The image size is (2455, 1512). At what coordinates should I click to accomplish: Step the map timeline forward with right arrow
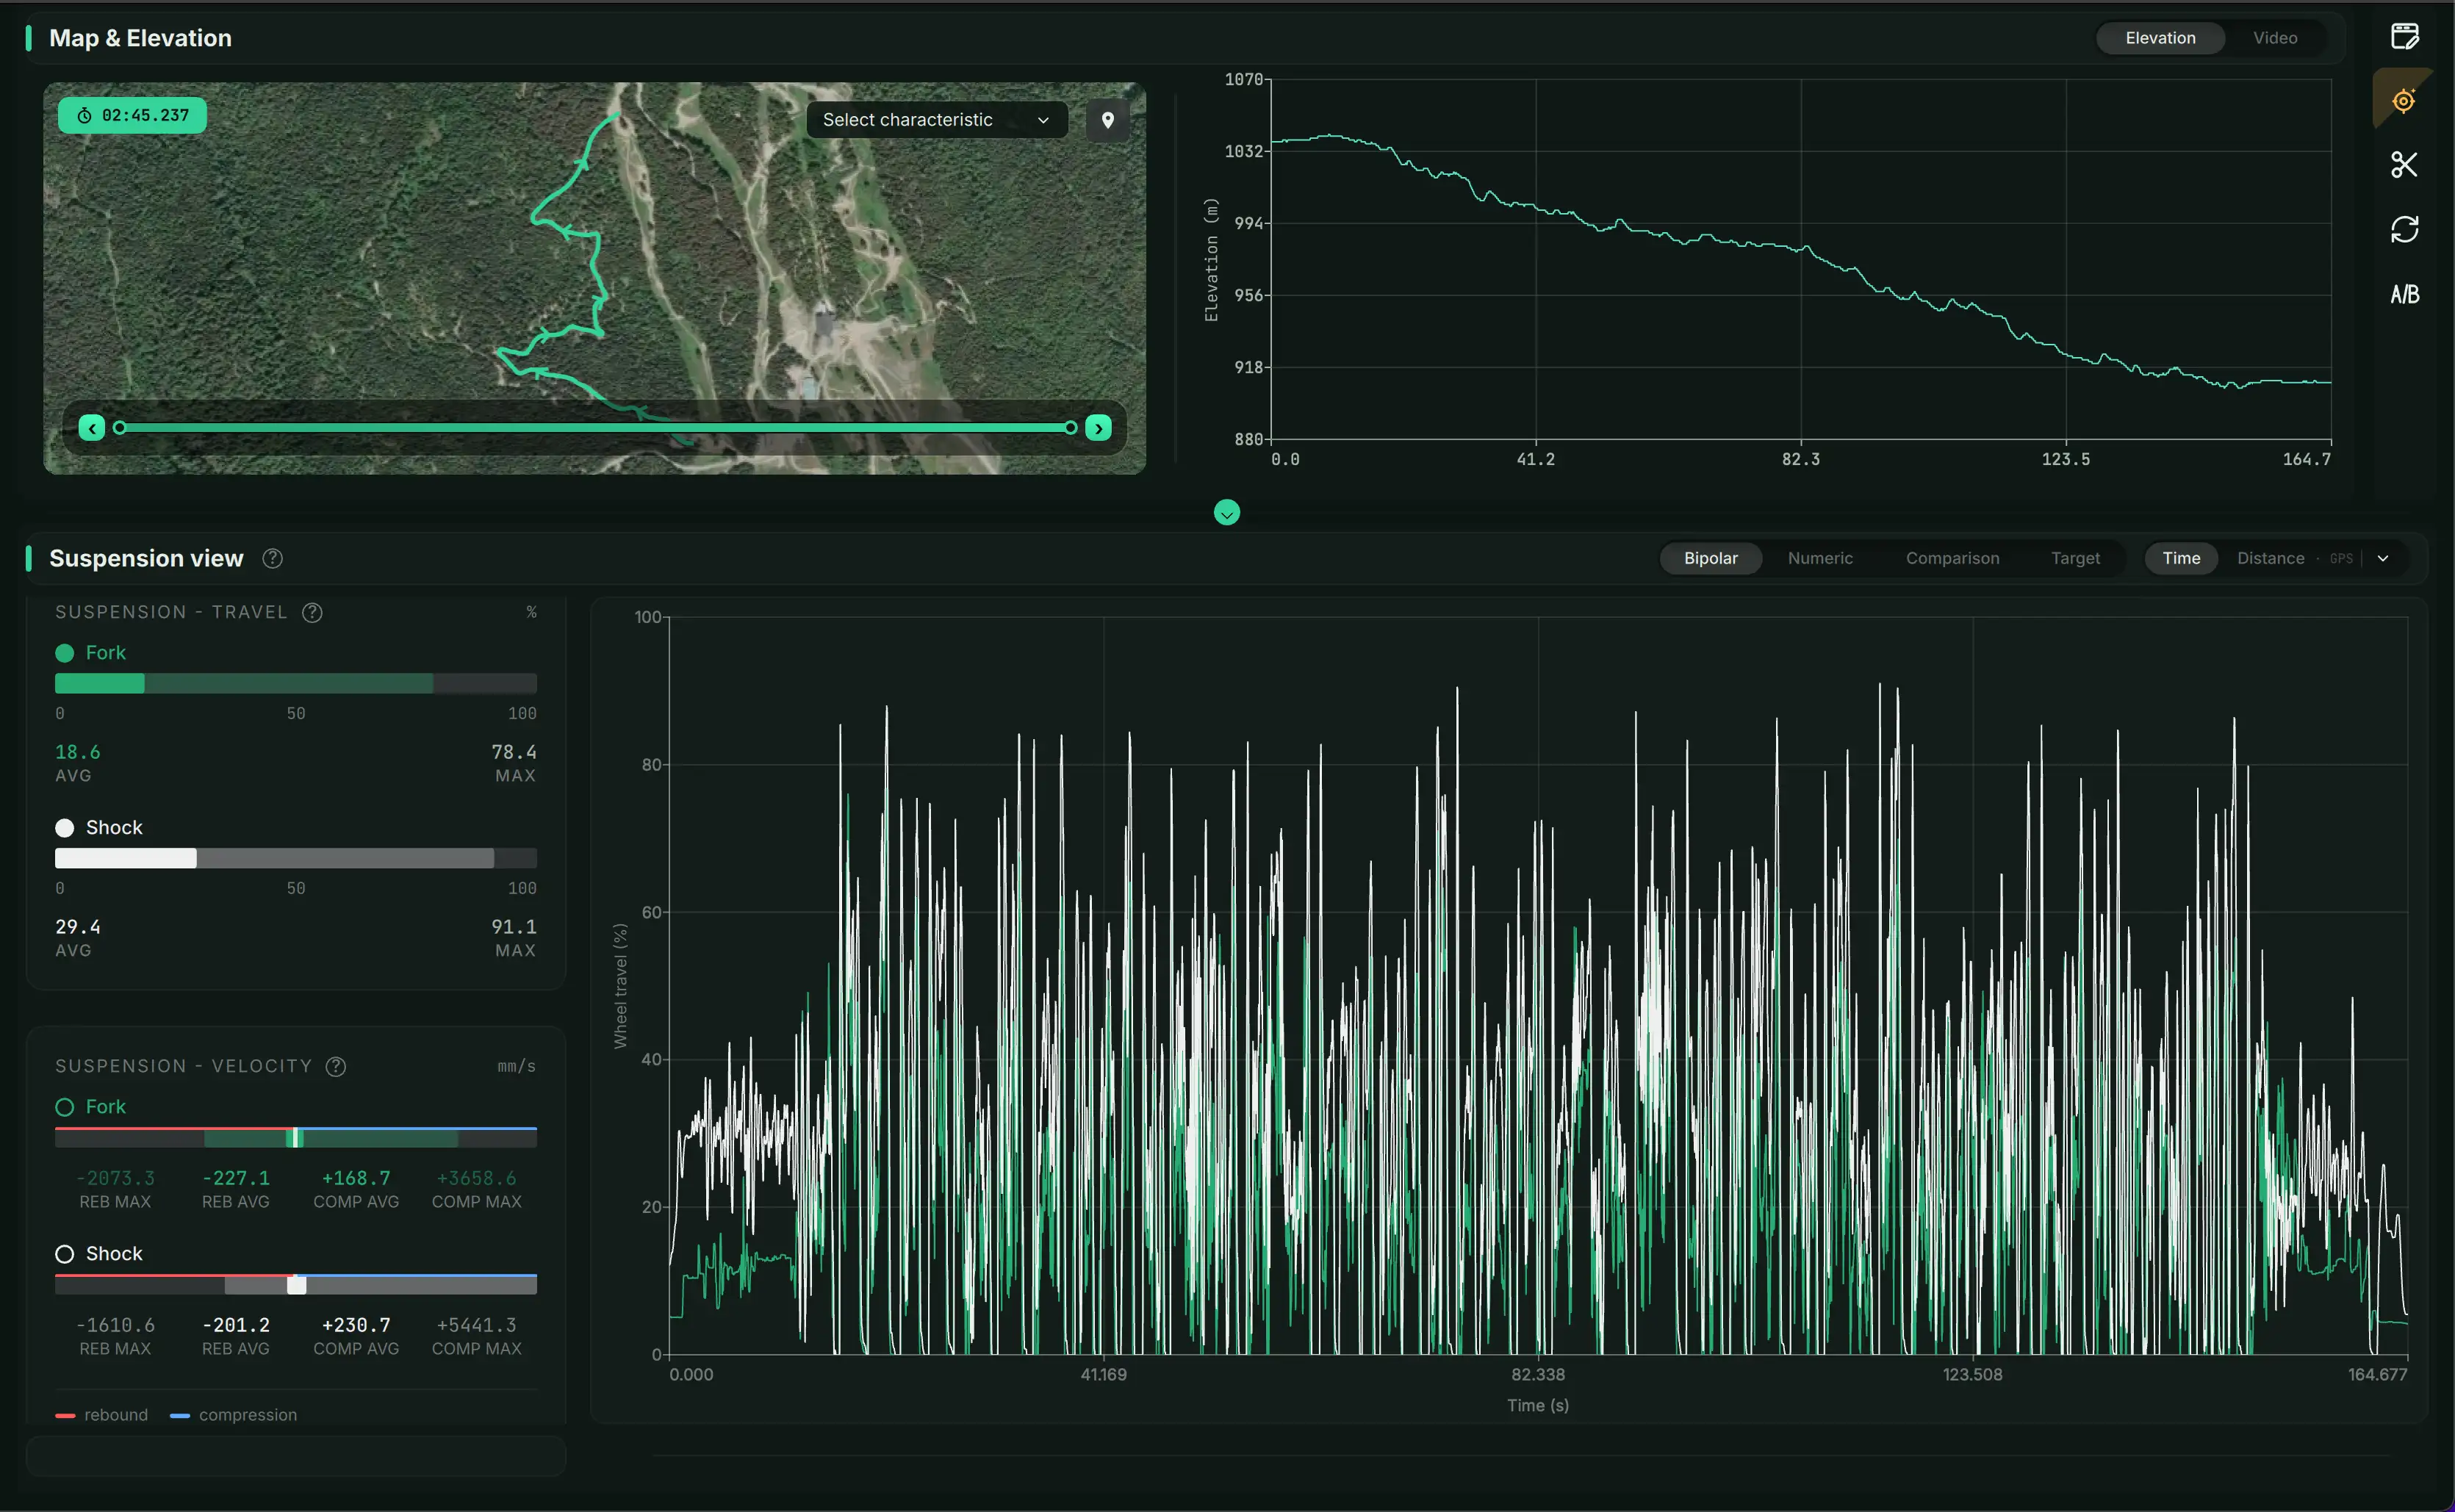pyautogui.click(x=1098, y=428)
